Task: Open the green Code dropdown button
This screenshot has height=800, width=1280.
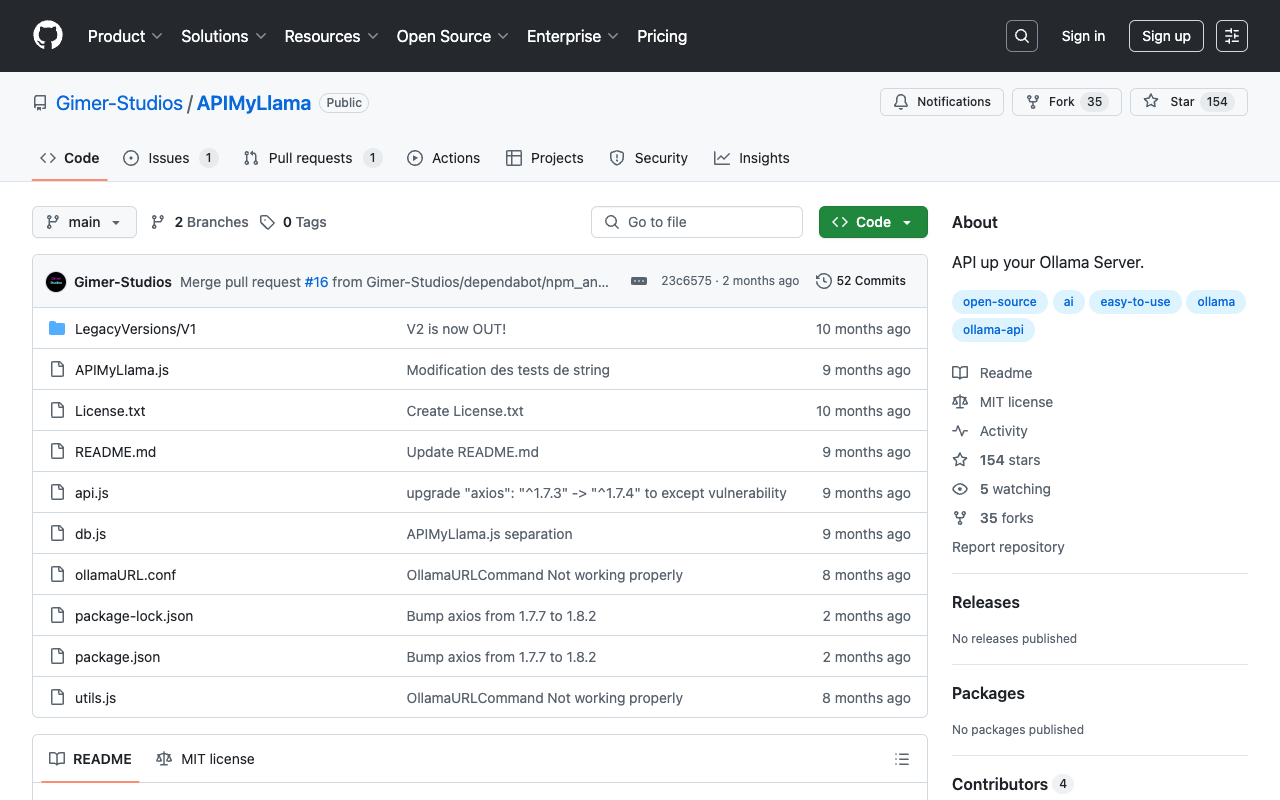Action: 873,222
